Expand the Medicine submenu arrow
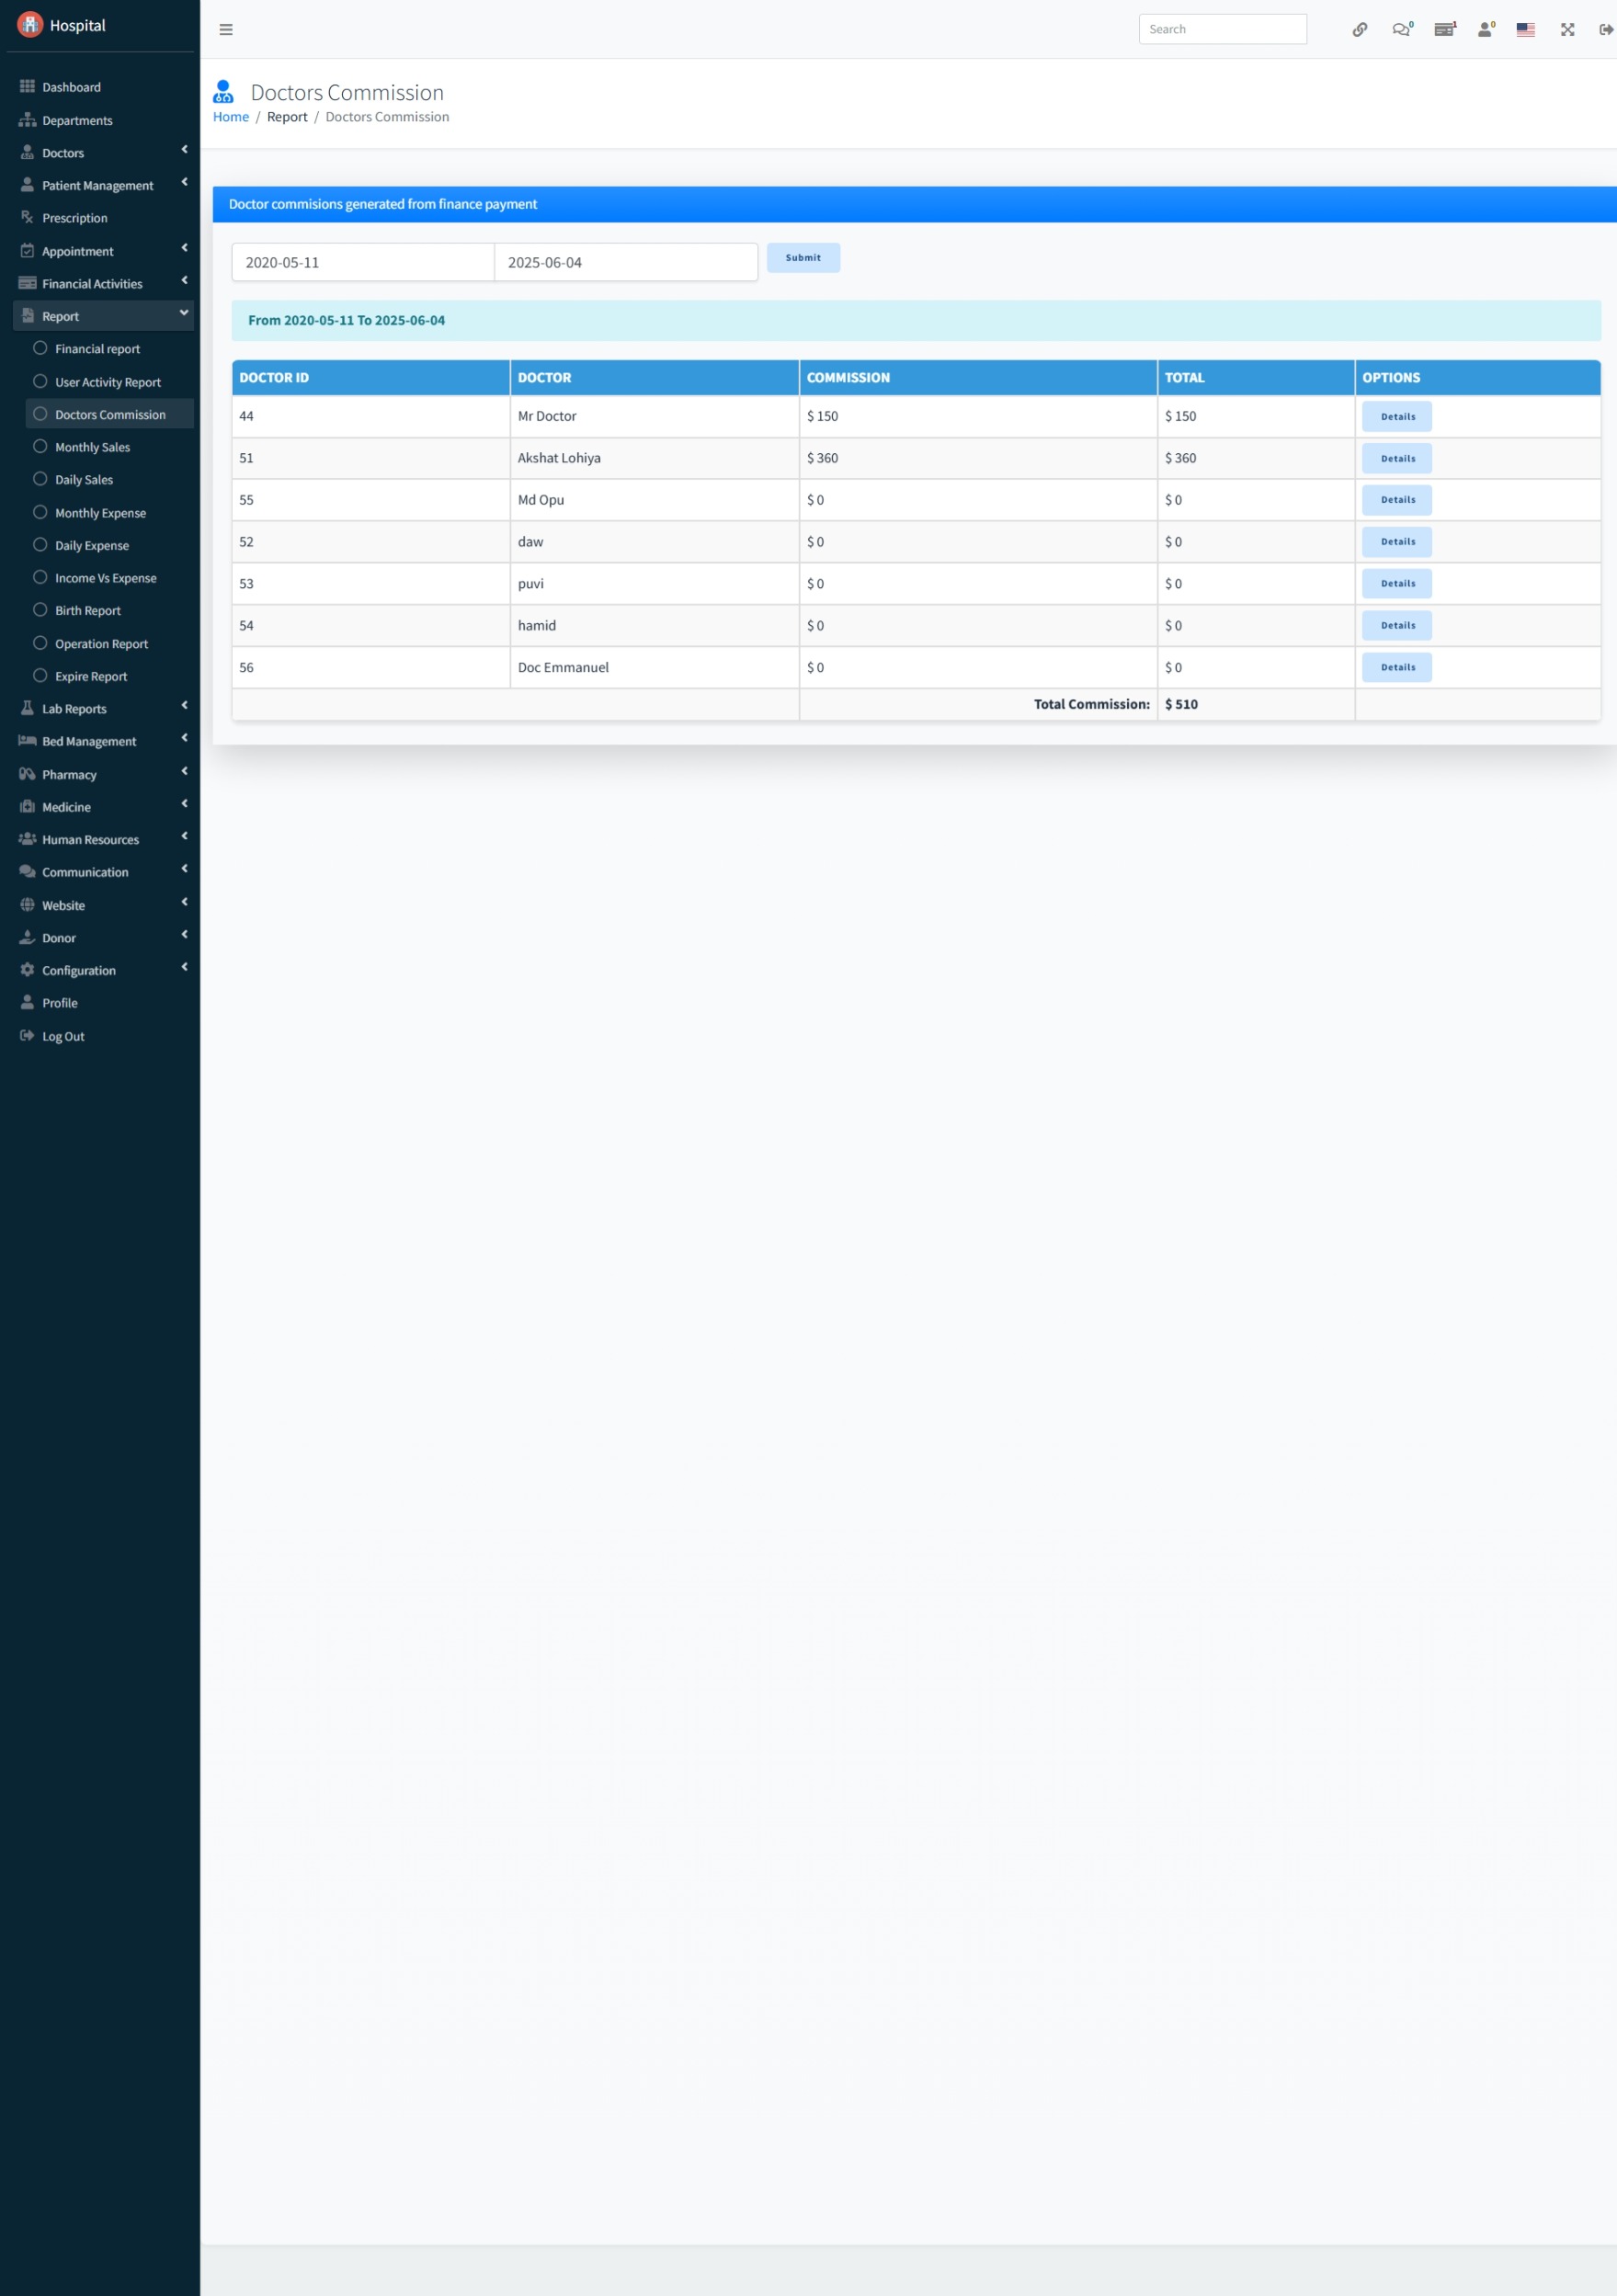The width and height of the screenshot is (1617, 2296). [x=184, y=804]
